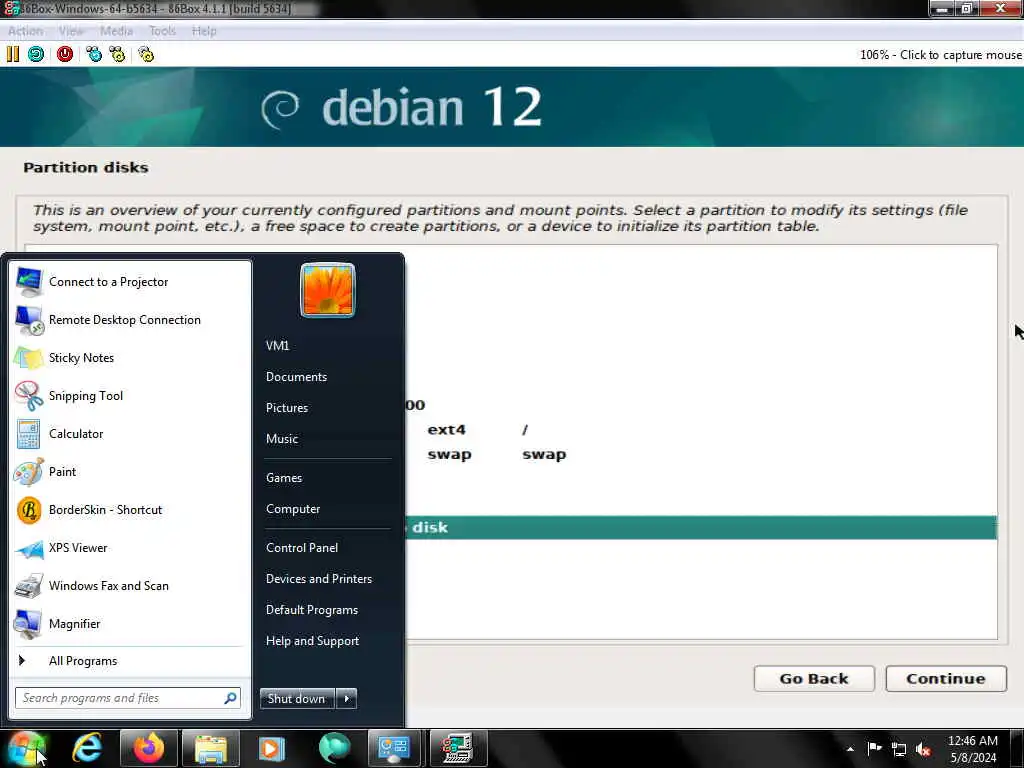Pause the emulation with the pause icon
The width and height of the screenshot is (1024, 768).
[13, 54]
